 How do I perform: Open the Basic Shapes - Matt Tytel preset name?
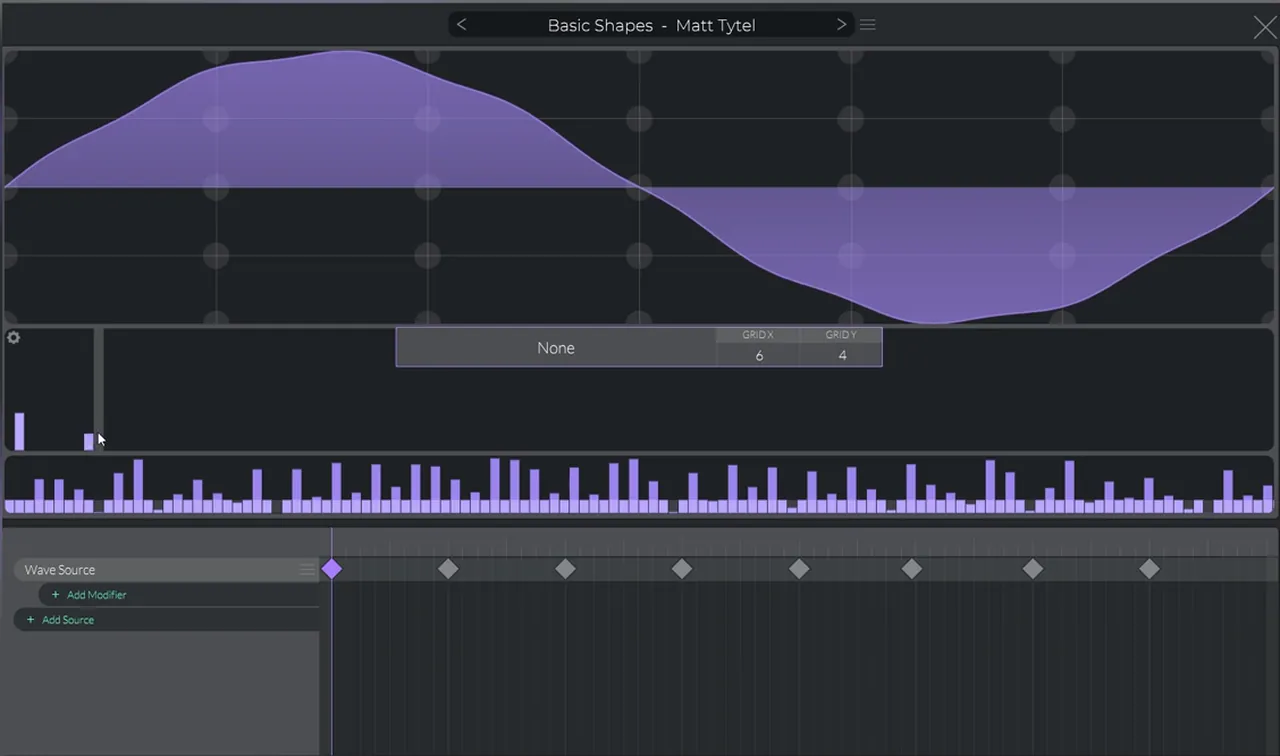tap(651, 25)
